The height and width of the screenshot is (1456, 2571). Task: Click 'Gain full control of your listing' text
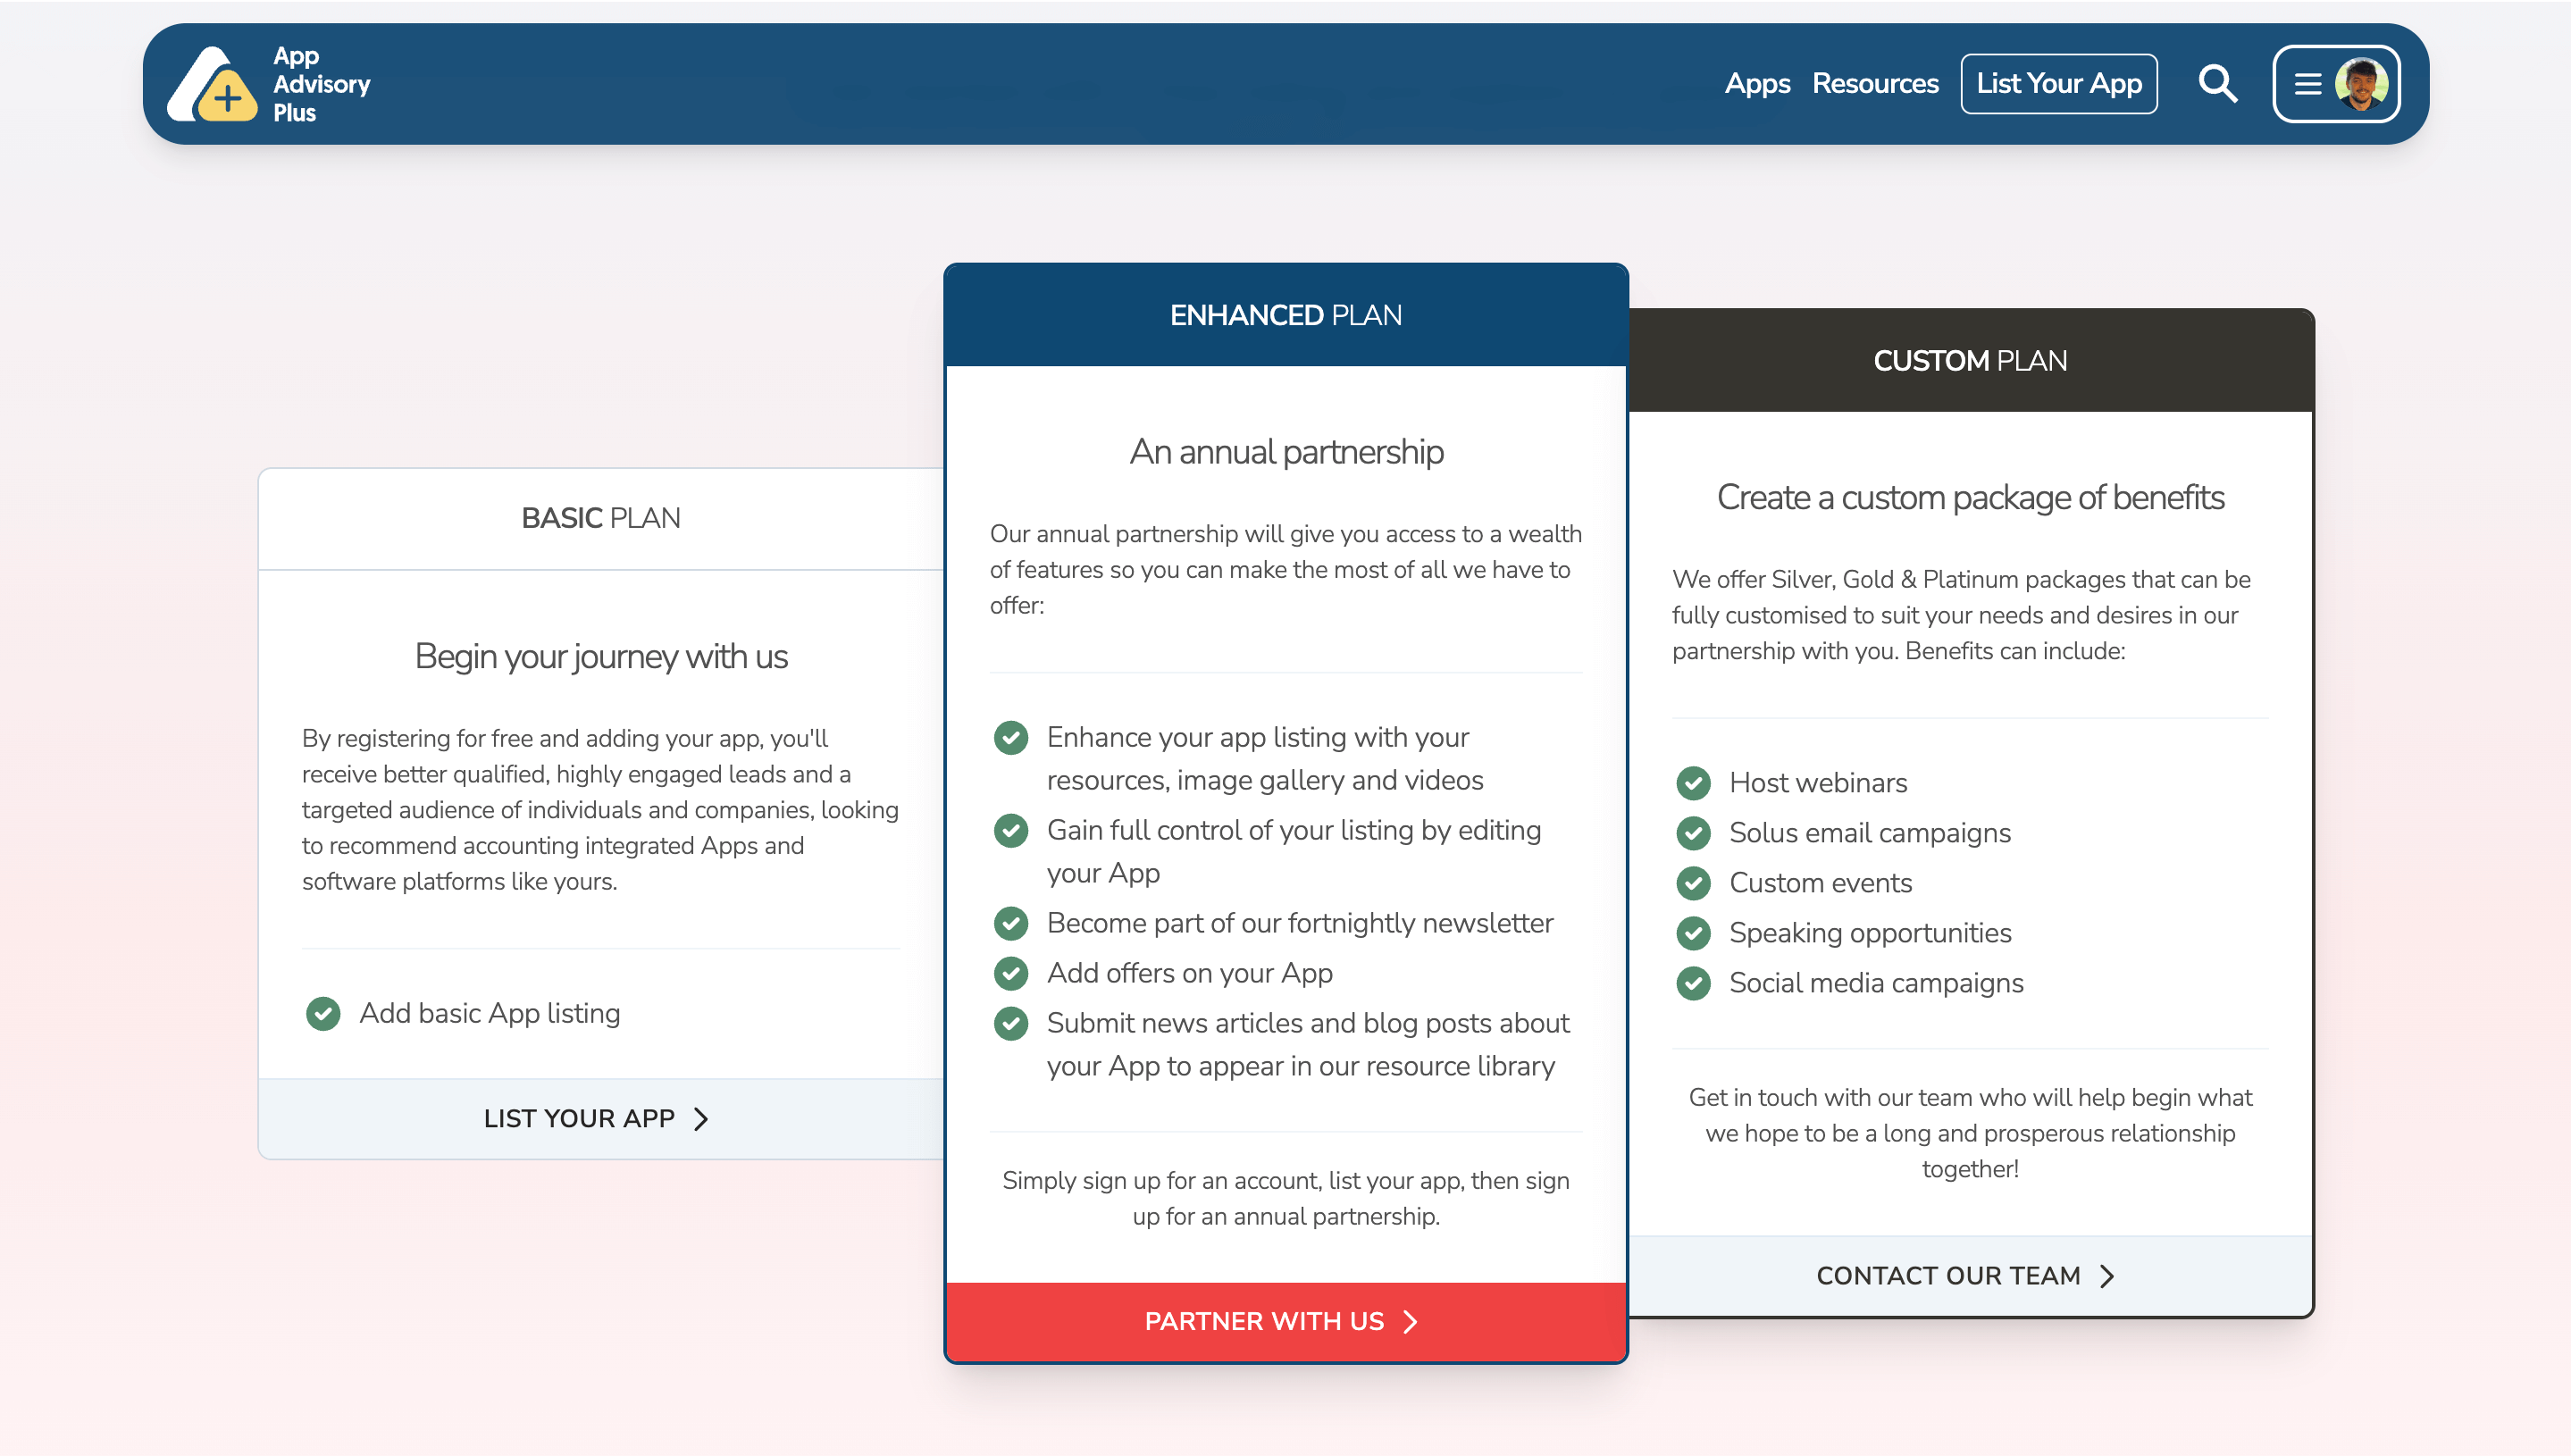tap(1293, 852)
